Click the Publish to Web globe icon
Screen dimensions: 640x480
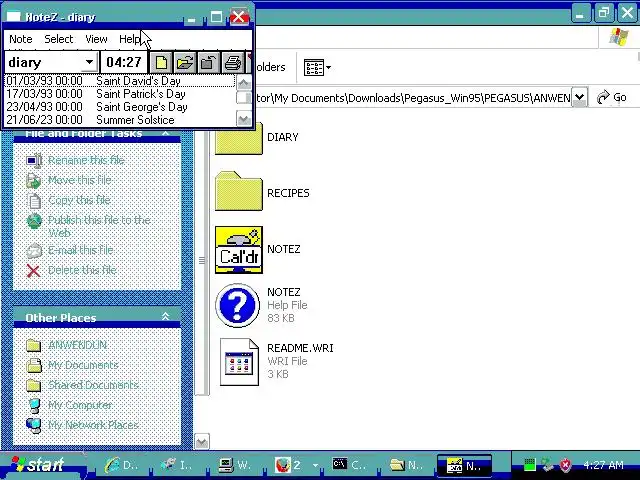34,221
